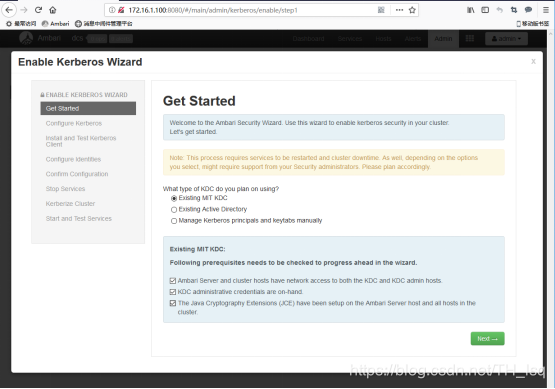Open the mobile bookmarks folder
The width and height of the screenshot is (555, 389).
[x=533, y=24]
